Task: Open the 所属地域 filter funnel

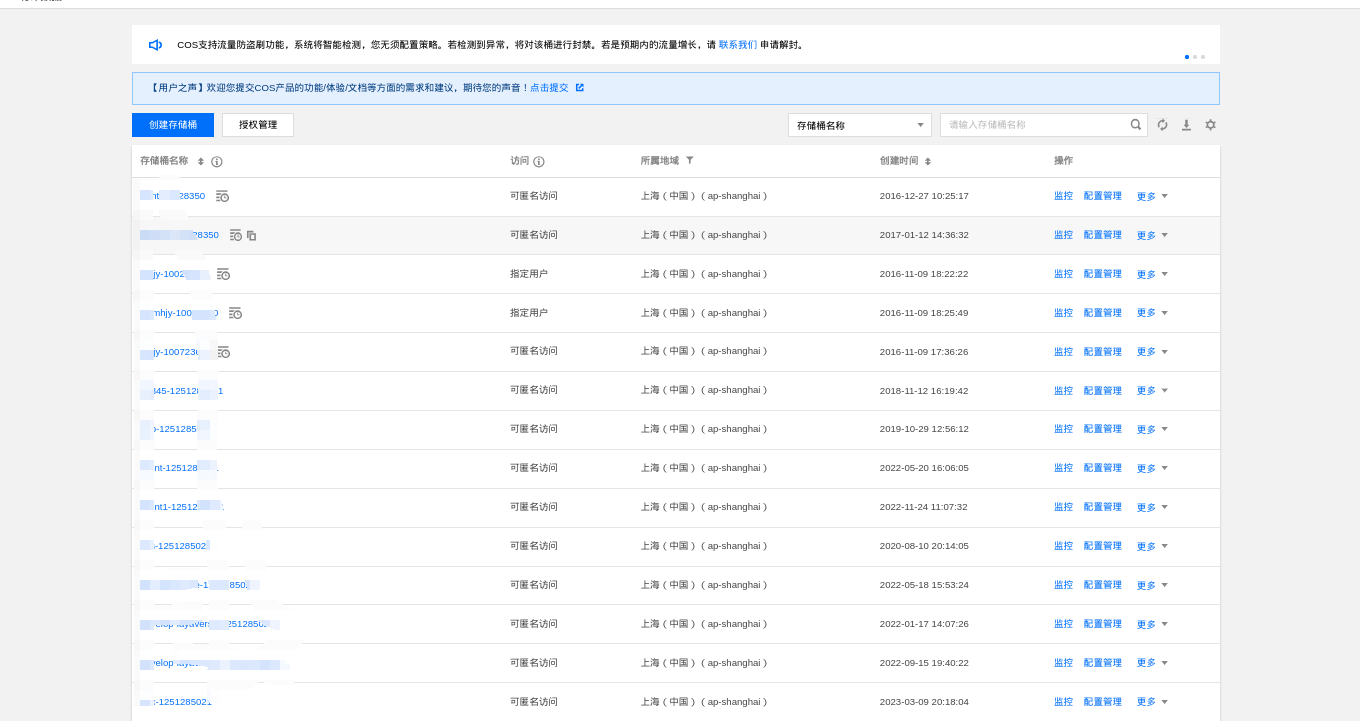Action: (690, 160)
